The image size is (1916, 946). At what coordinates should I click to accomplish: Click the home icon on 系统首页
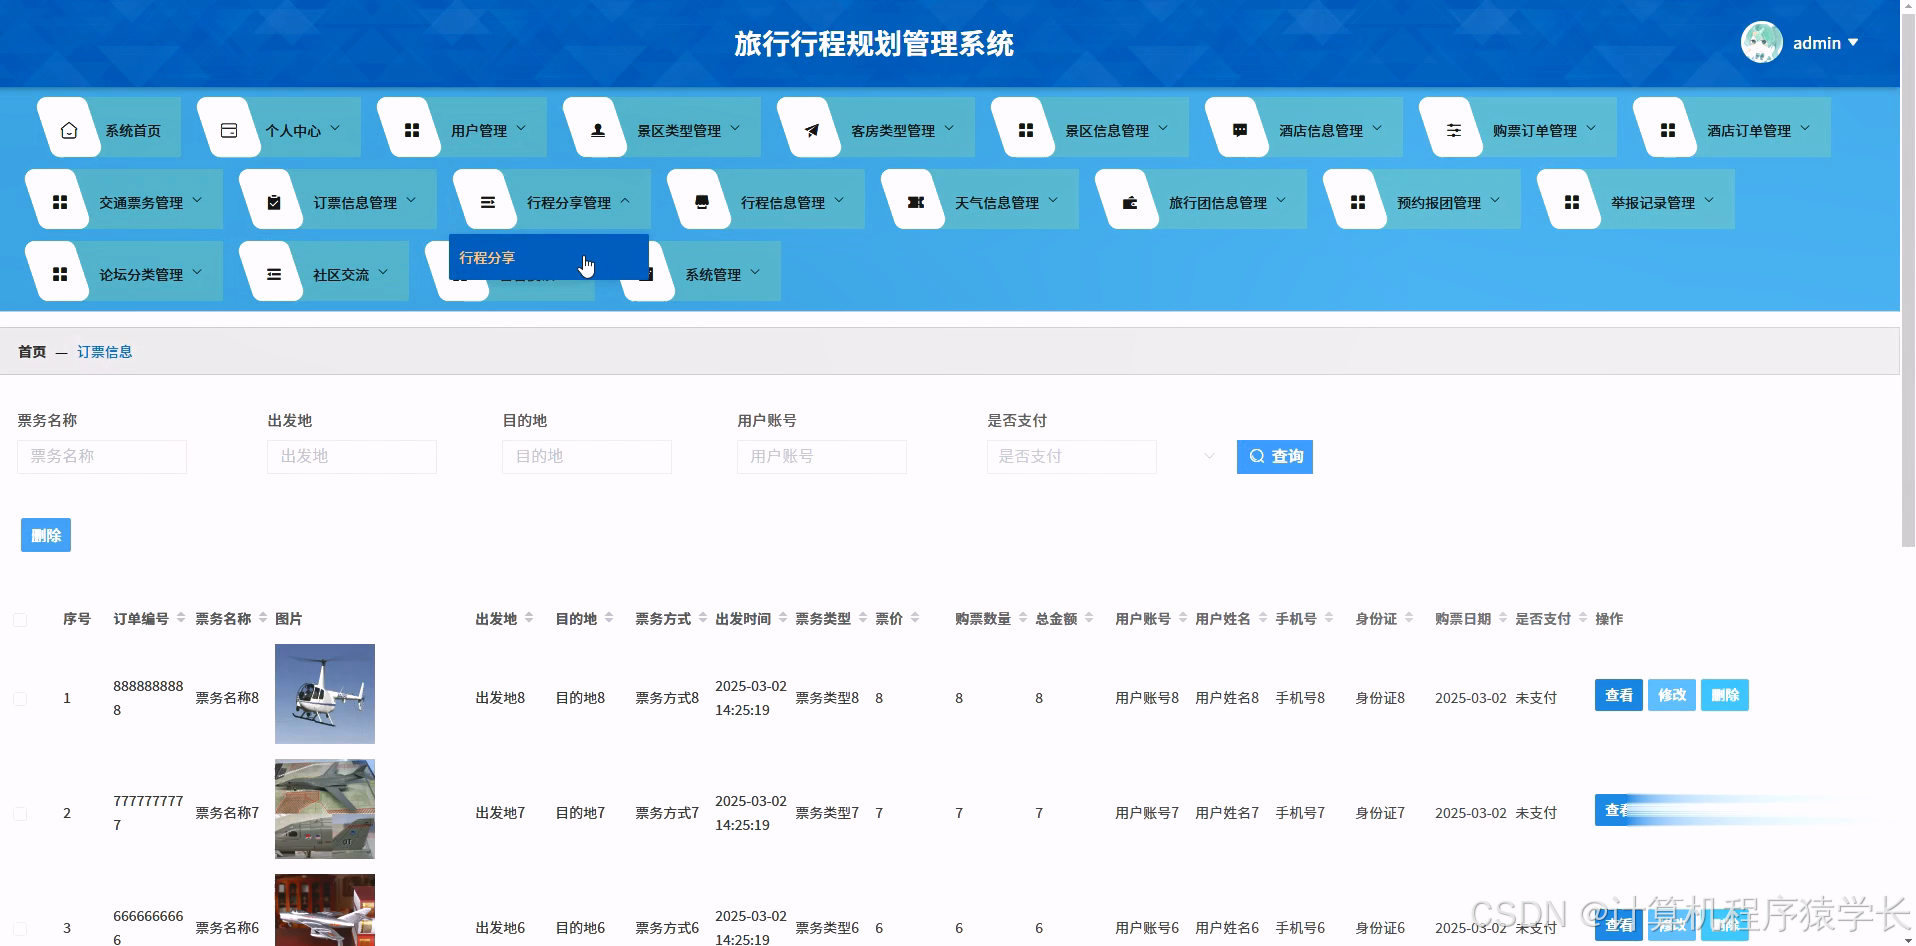[x=69, y=128]
